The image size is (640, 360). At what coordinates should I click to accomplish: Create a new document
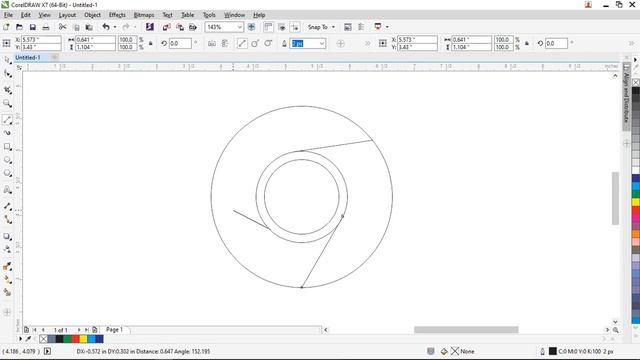tap(6, 27)
